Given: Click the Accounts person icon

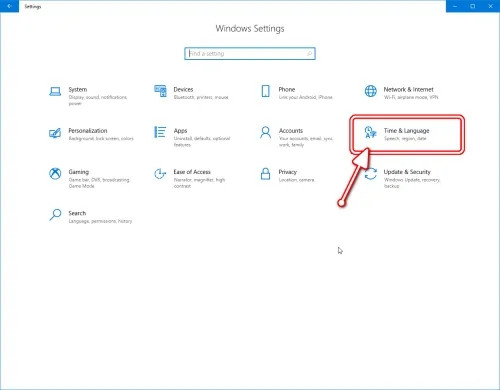Looking at the screenshot, I should (x=265, y=132).
